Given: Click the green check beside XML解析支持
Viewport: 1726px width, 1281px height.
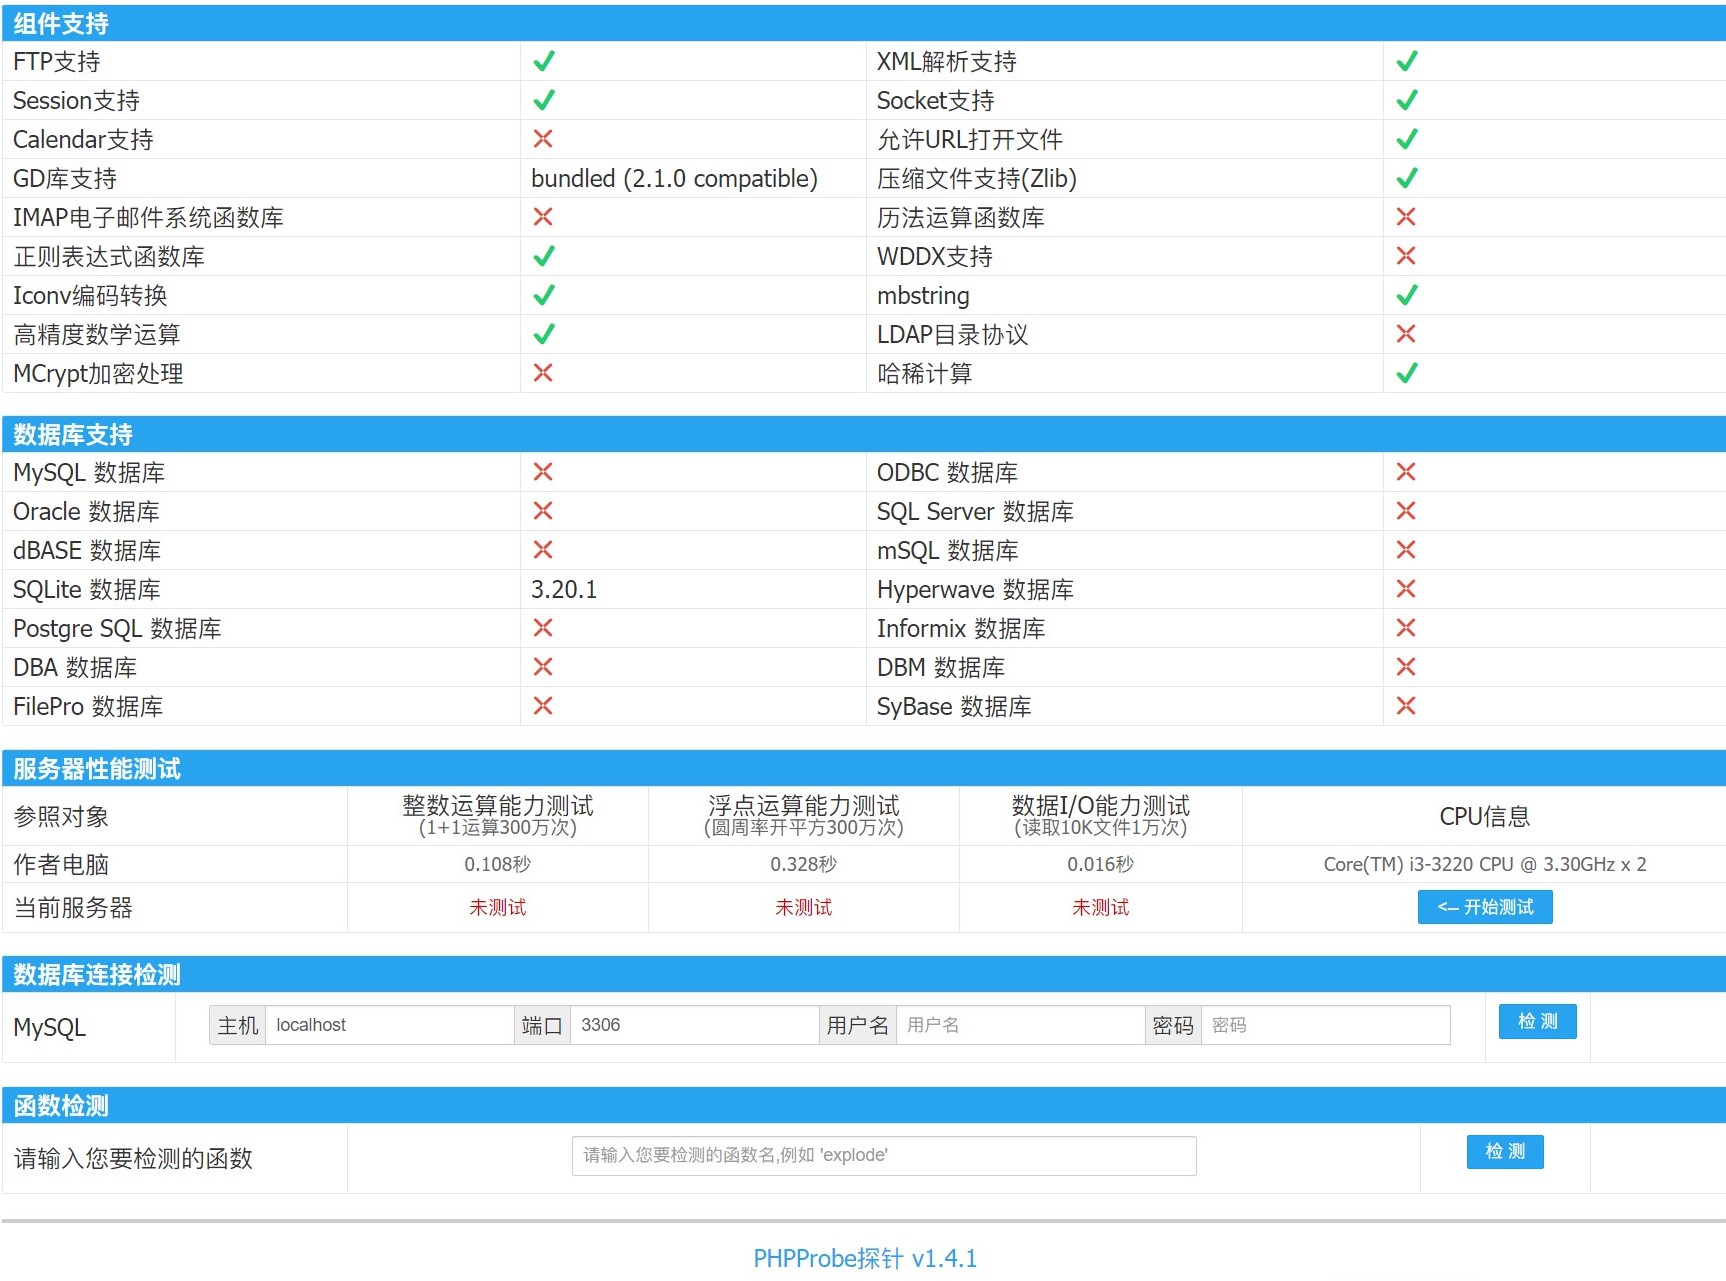Looking at the screenshot, I should pos(1406,61).
